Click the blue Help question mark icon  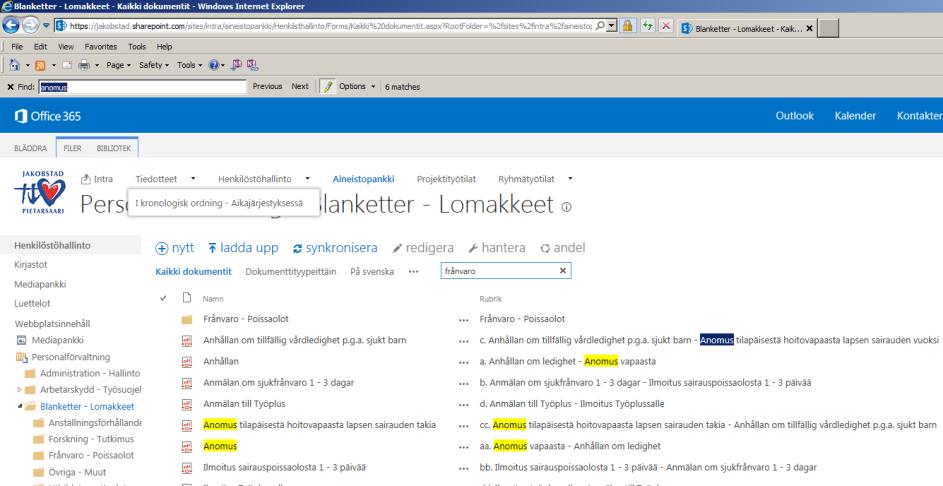click(x=213, y=65)
